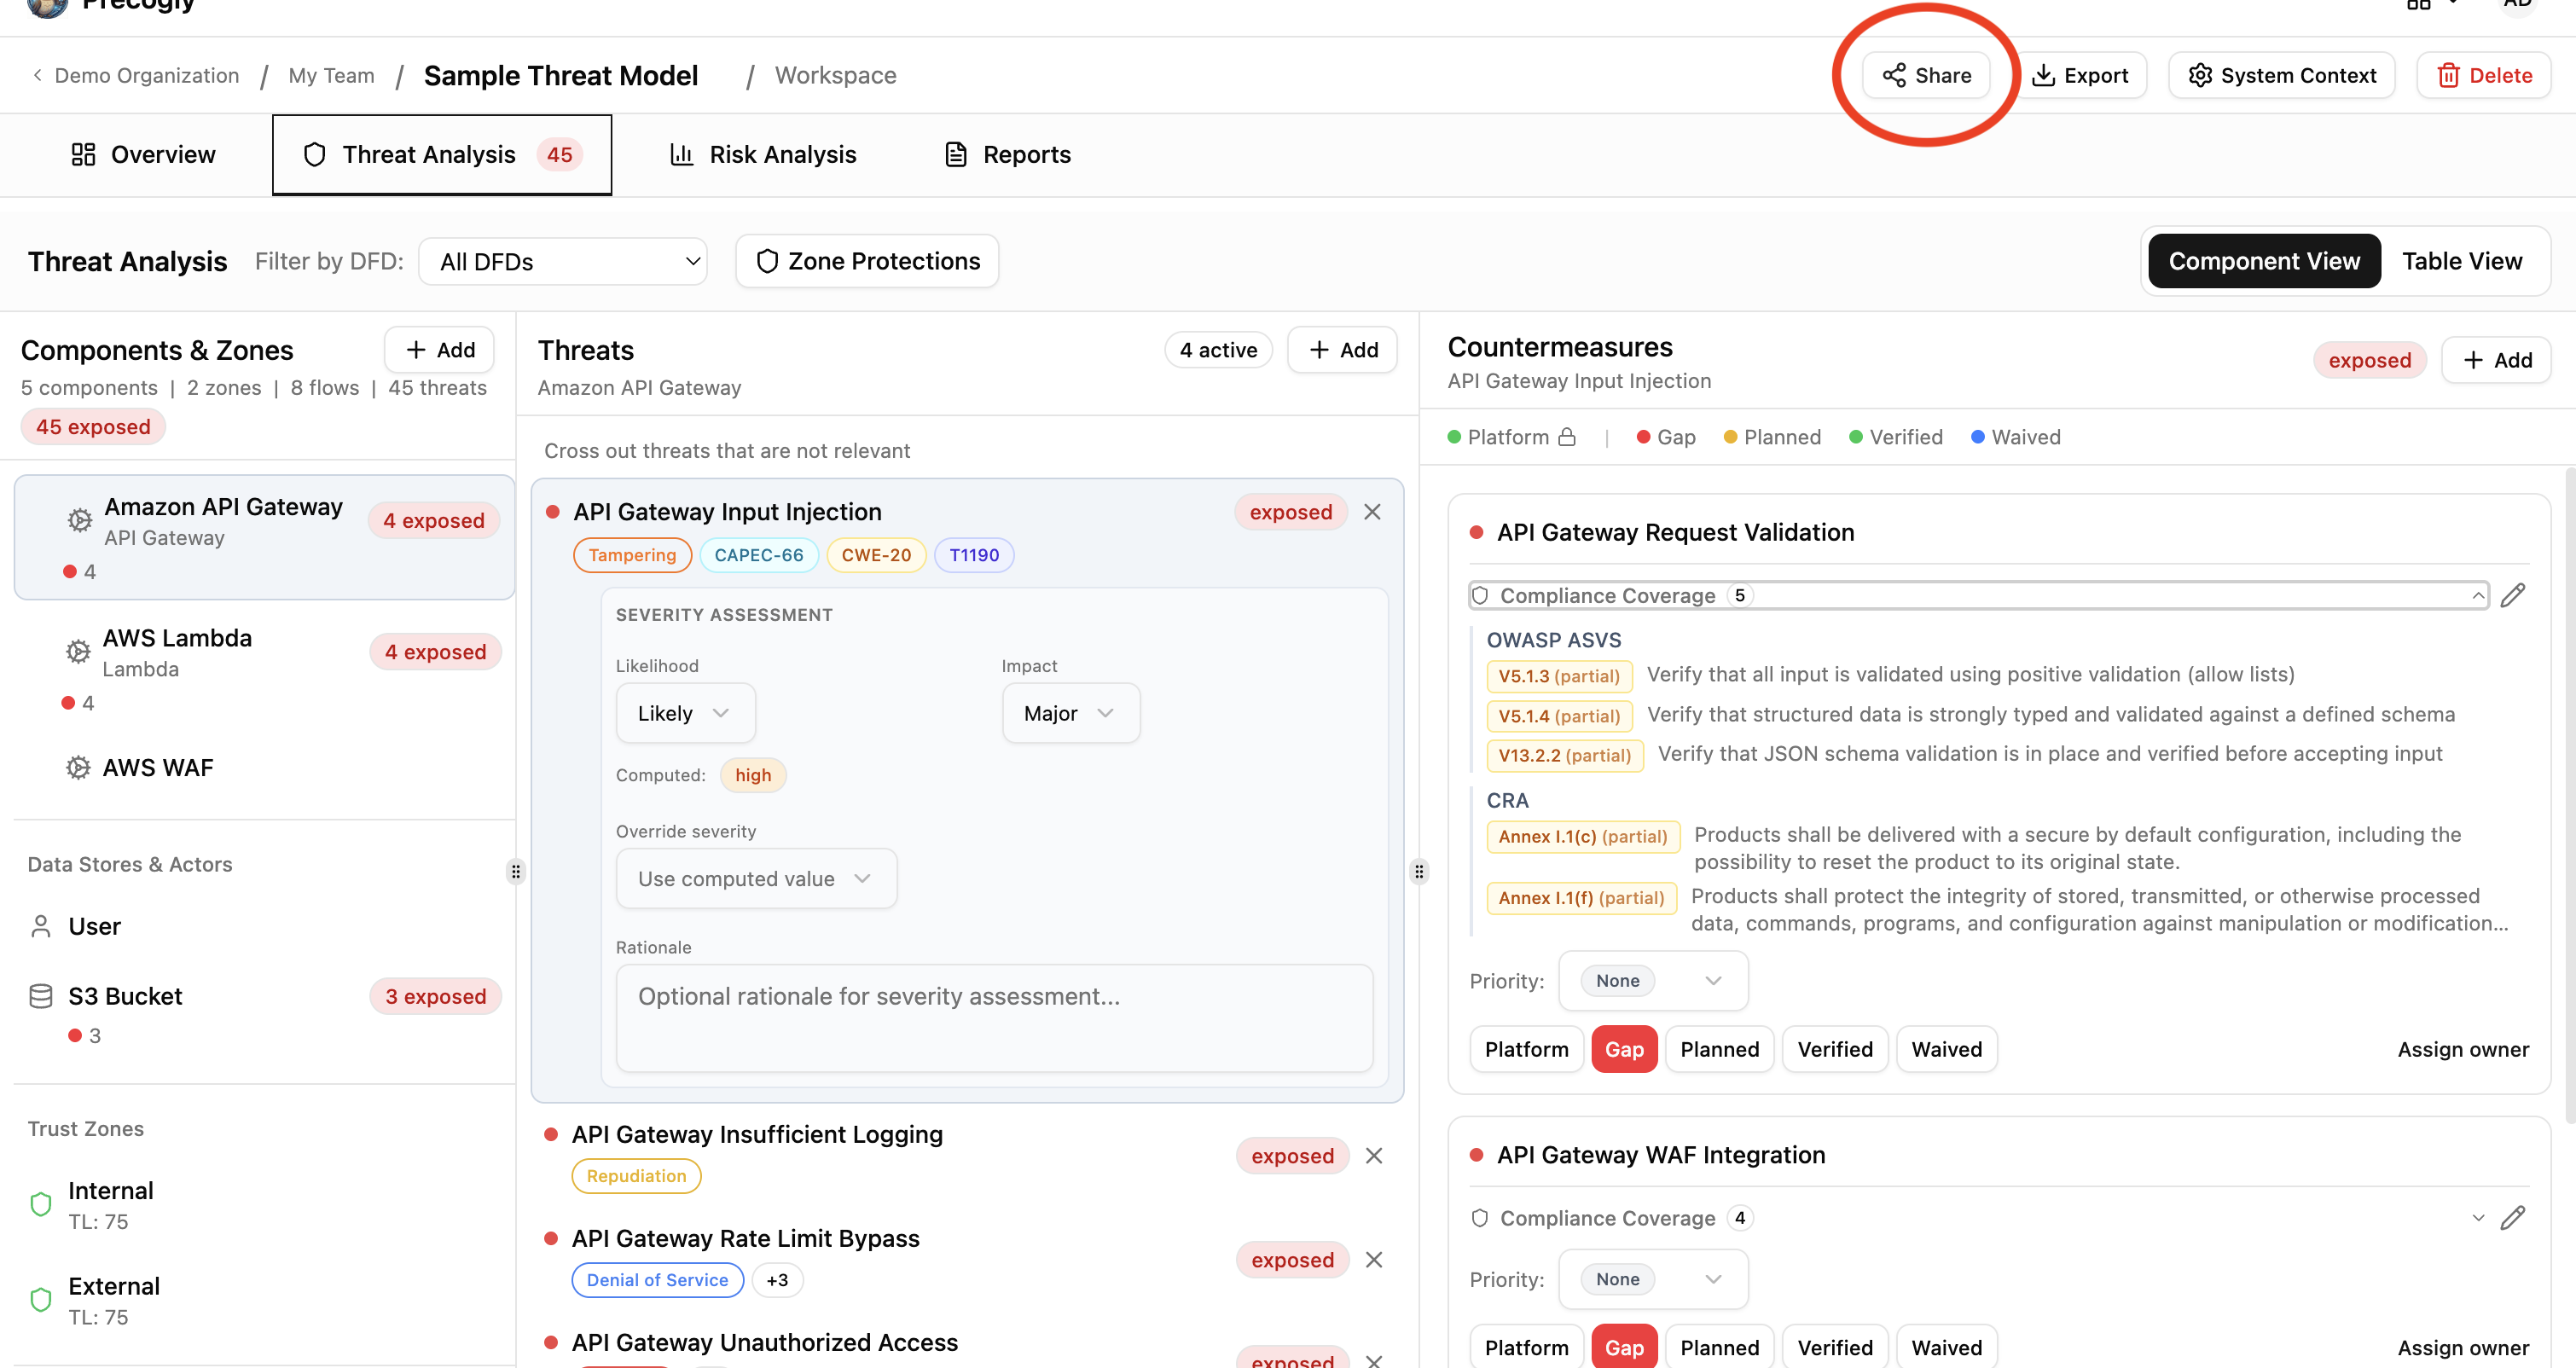
Task: Click the Repudiation tag
Action: [x=636, y=1176]
